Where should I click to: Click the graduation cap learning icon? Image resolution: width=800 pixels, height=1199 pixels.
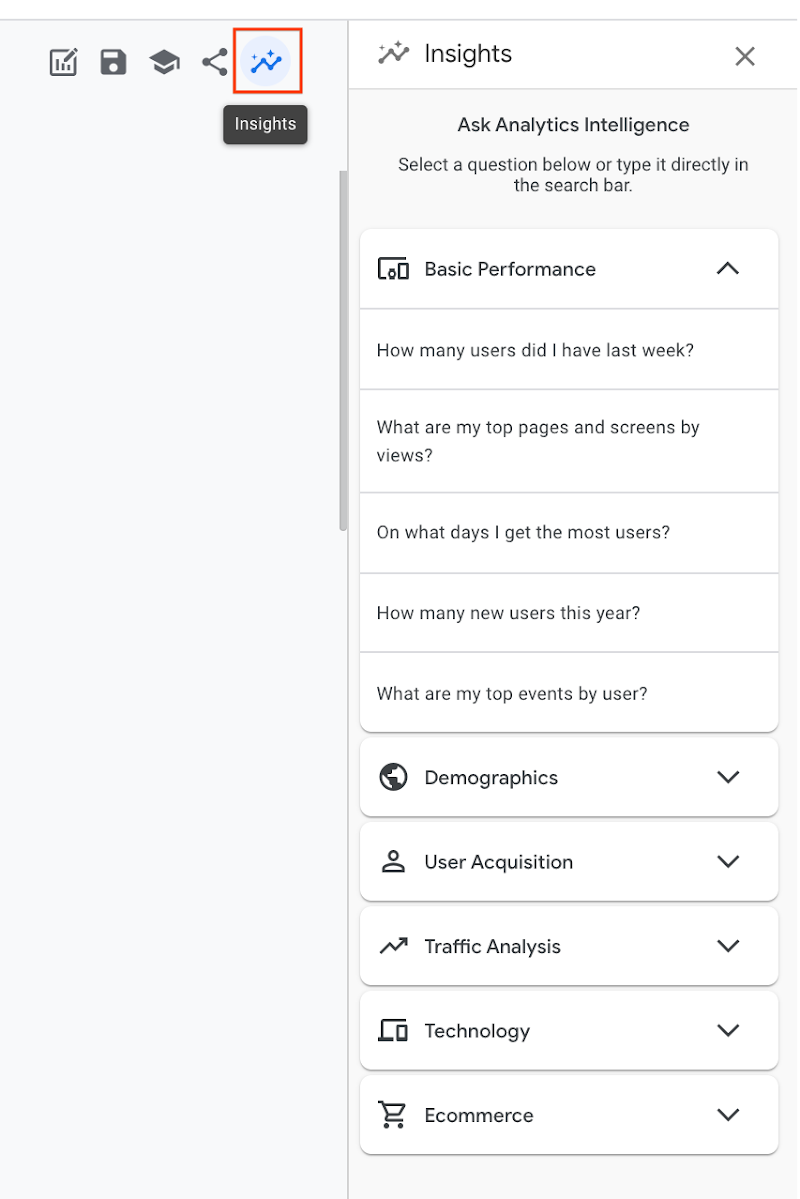[x=165, y=63]
